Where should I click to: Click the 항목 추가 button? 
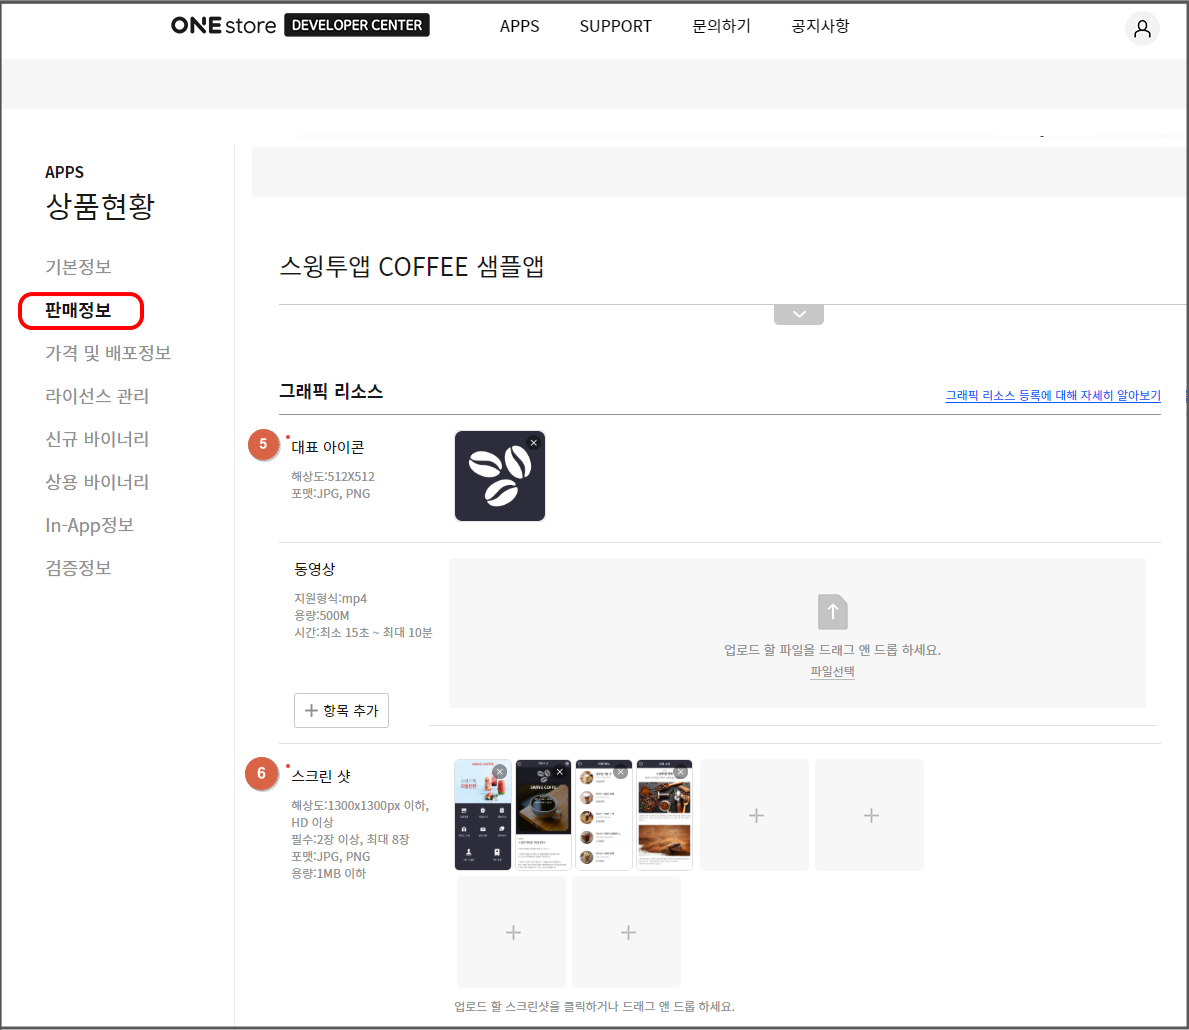pos(341,710)
